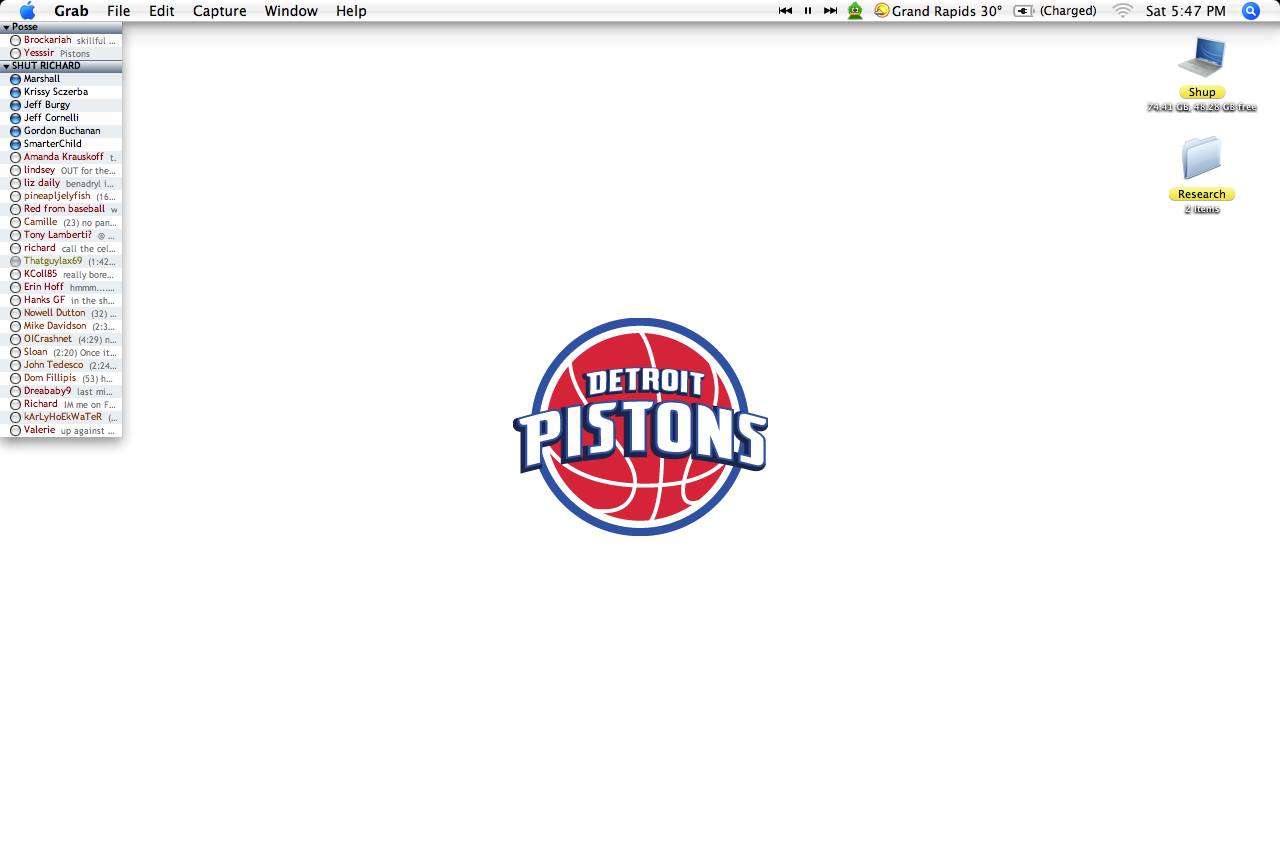The image size is (1280, 854).
Task: Click the blue status icon beside Krissy Sczerba
Action: click(15, 92)
